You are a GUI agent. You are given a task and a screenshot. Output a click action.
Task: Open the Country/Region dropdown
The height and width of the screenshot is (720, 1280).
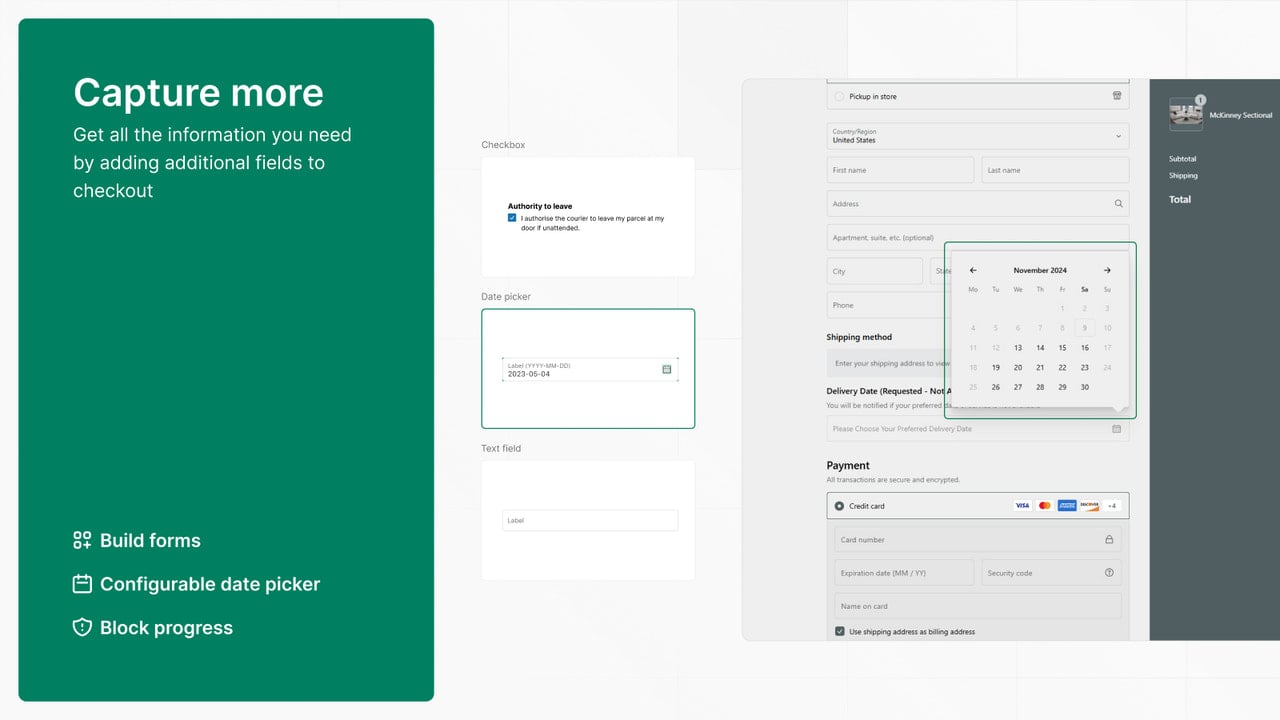(978, 136)
